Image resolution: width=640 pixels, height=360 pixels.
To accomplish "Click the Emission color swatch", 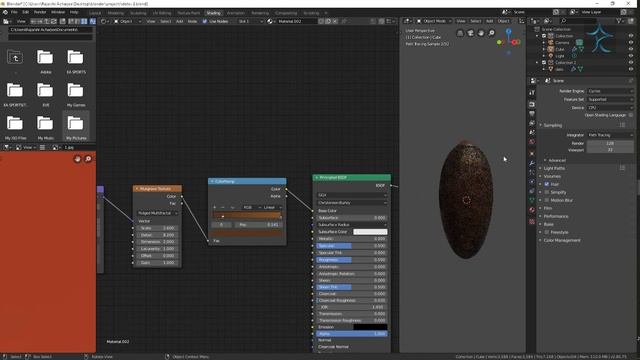I will click(x=370, y=327).
